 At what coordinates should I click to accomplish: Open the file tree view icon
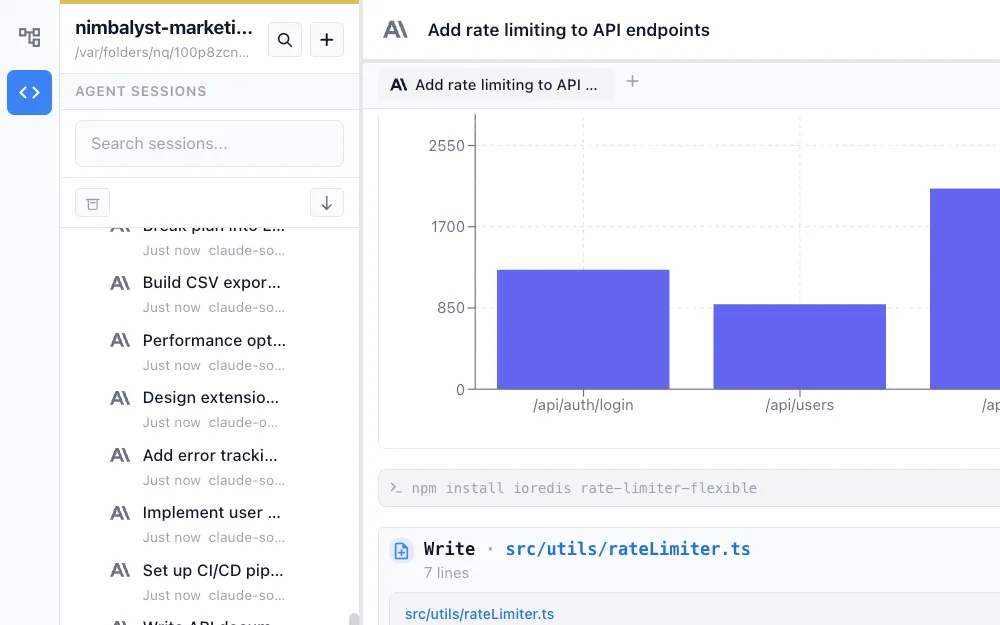[30, 38]
